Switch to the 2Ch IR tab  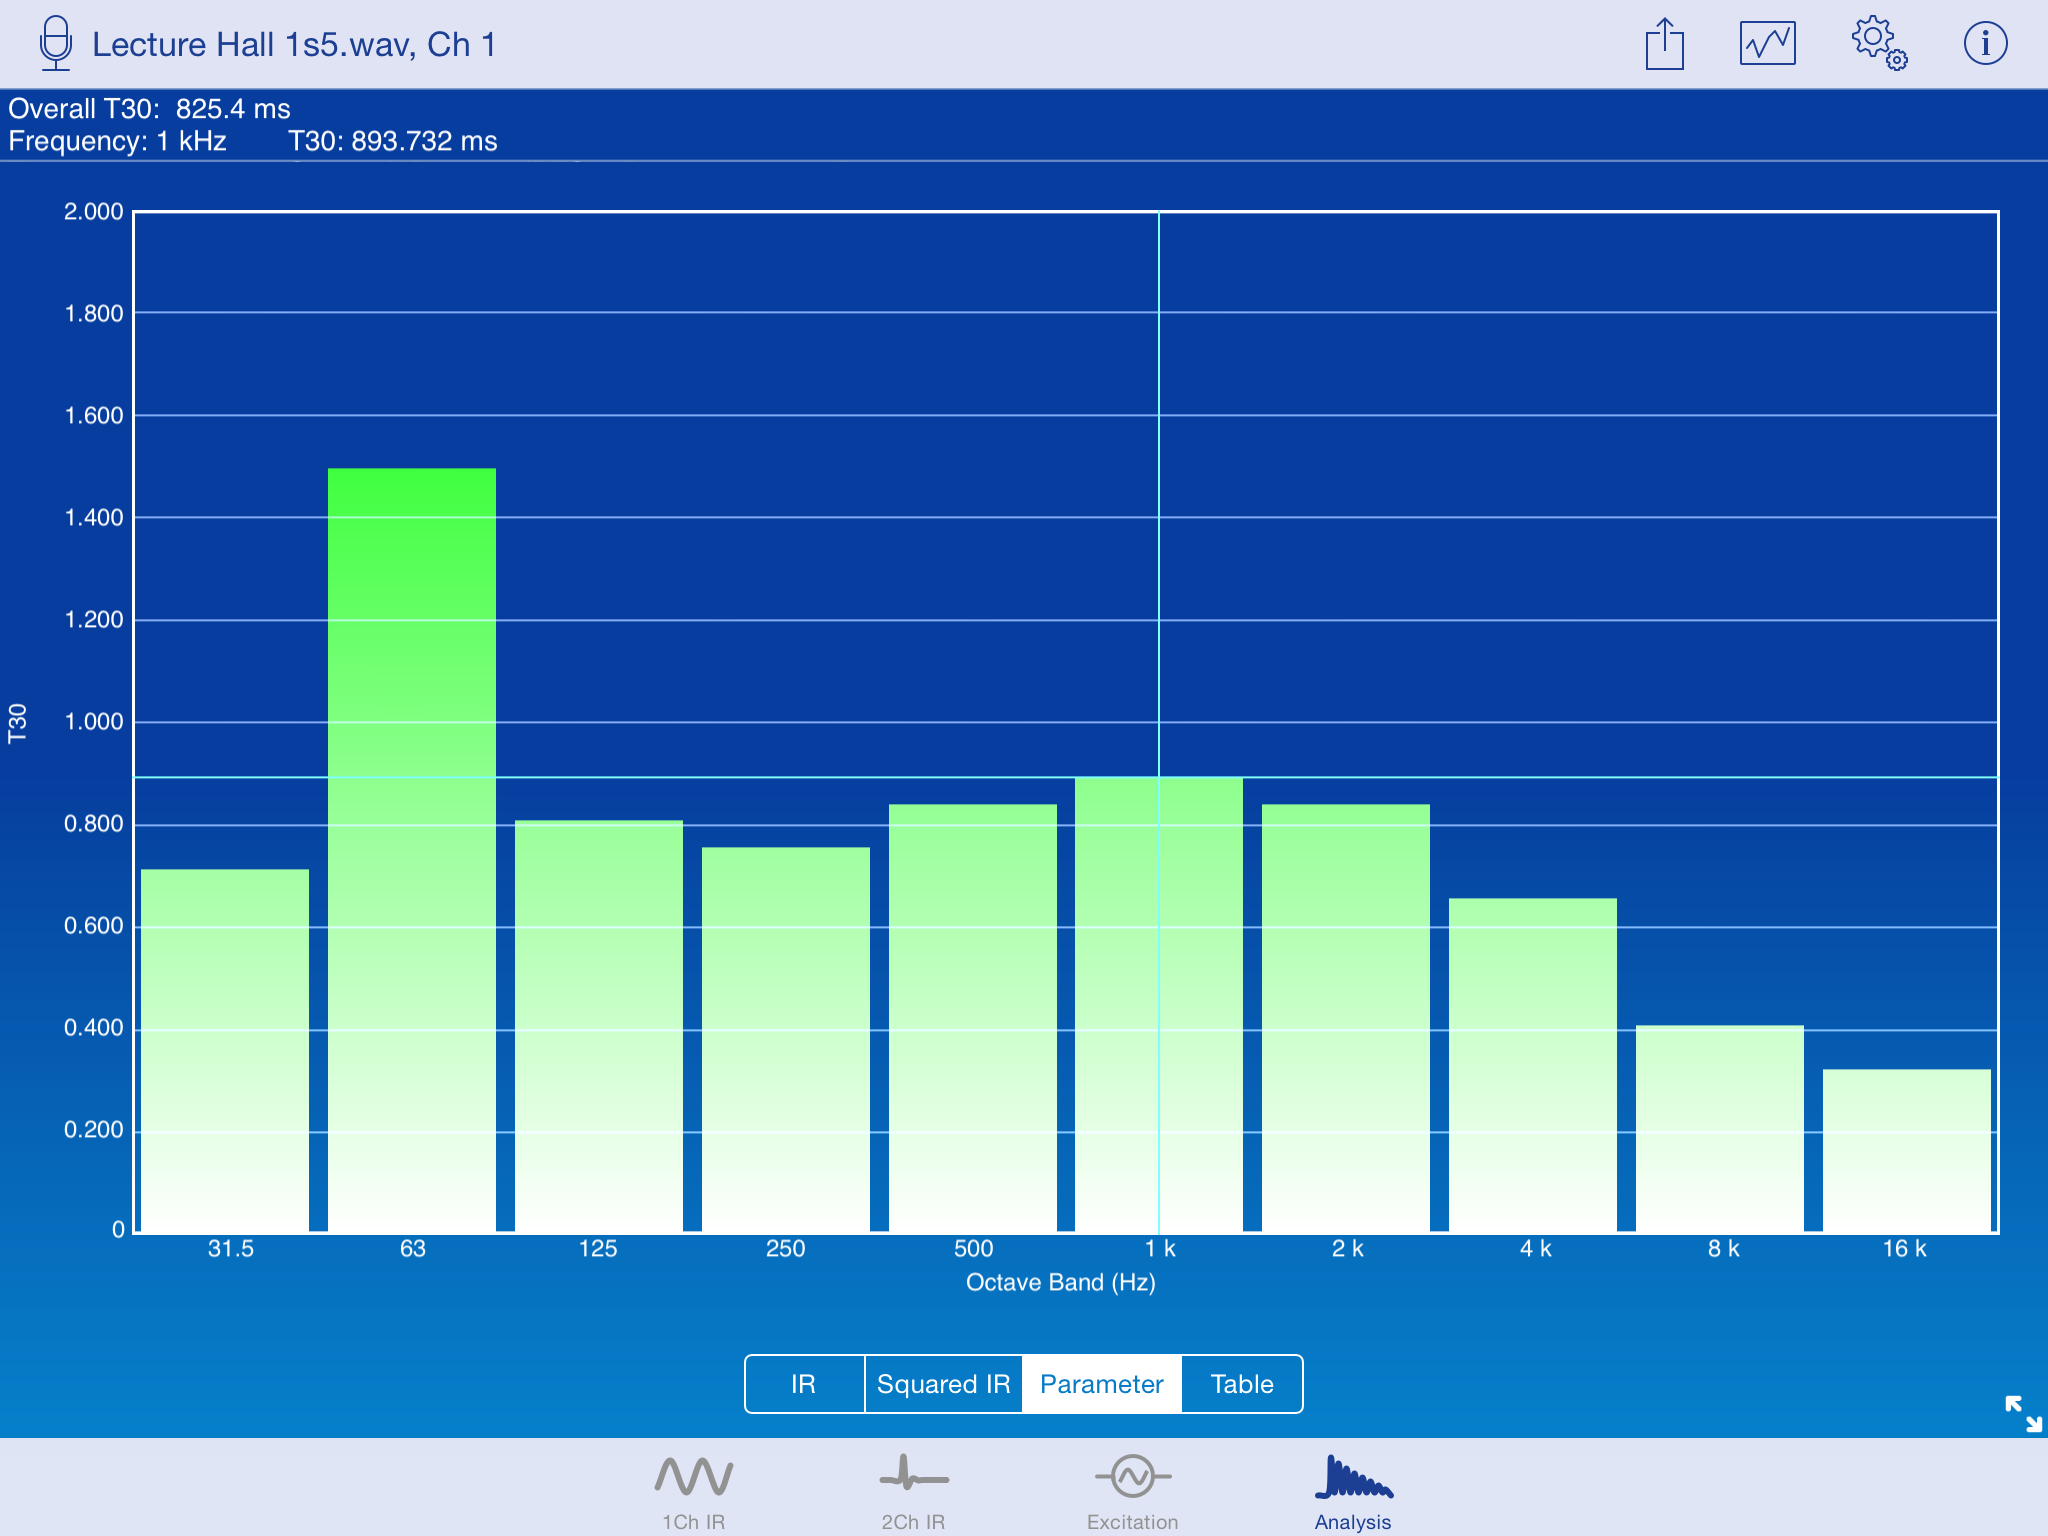[x=913, y=1492]
